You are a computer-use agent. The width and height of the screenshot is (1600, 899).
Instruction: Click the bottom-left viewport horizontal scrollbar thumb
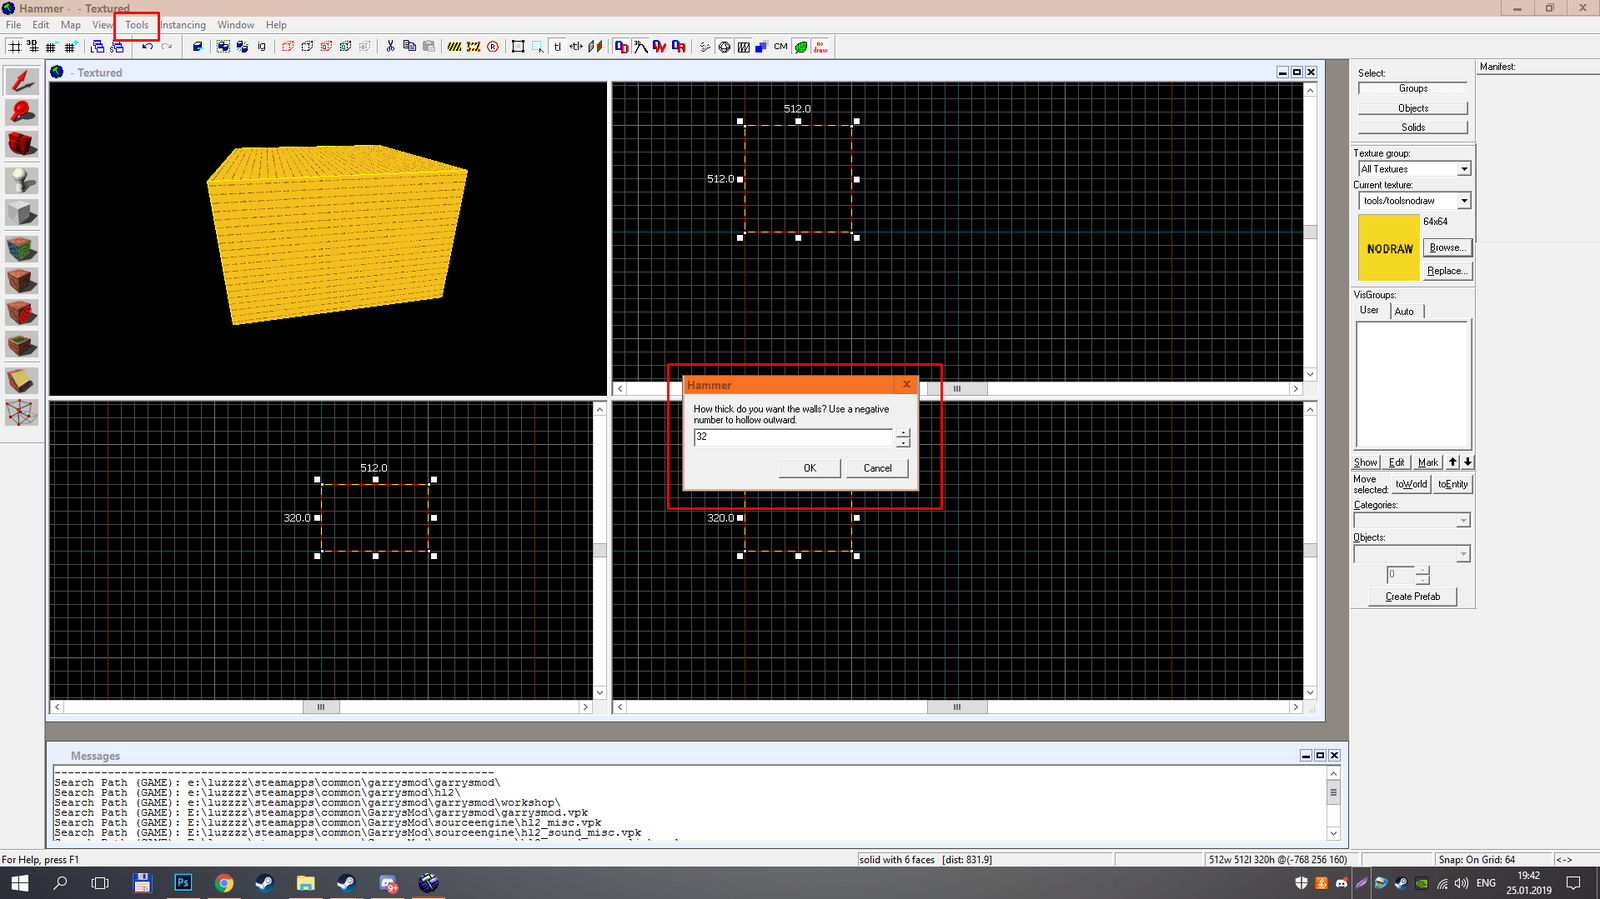(x=321, y=707)
